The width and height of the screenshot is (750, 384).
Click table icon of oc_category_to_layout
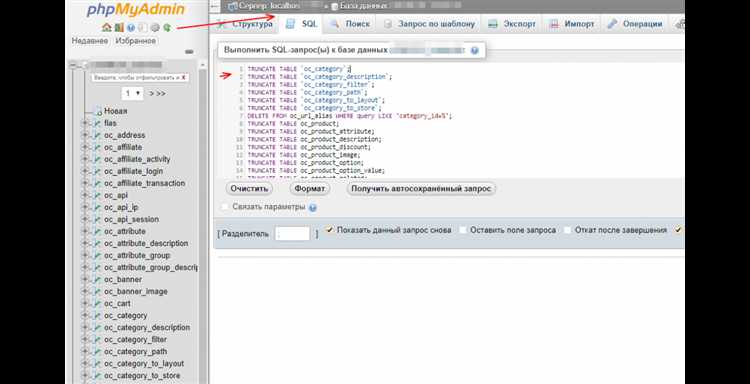[x=98, y=364]
